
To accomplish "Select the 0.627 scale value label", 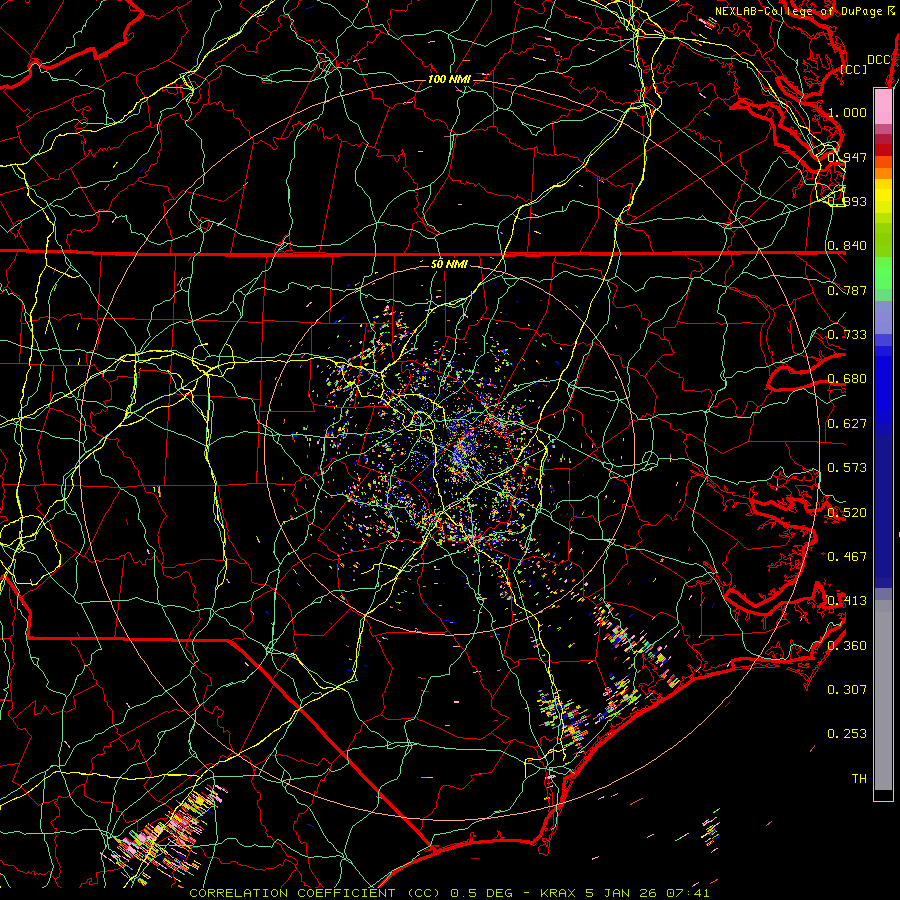I will pos(847,424).
